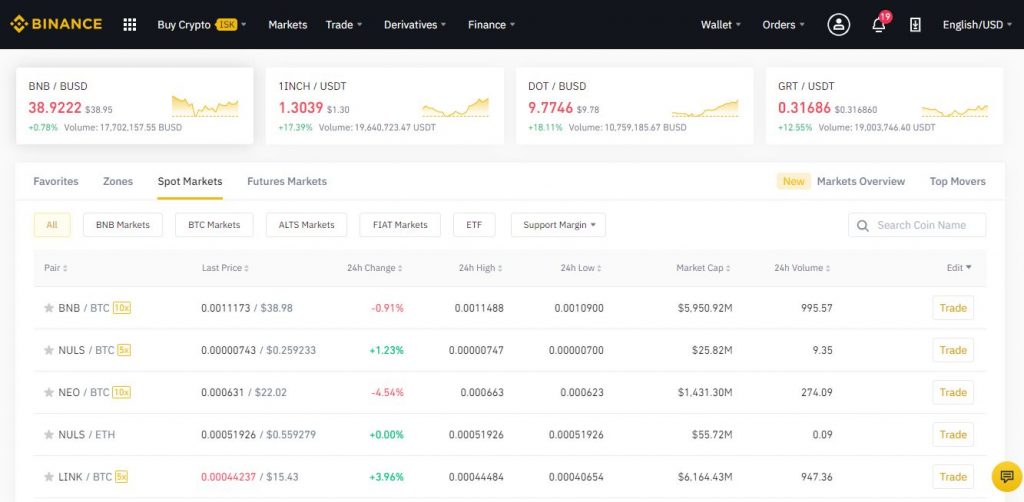Sort by 24h Low column
This screenshot has height=502, width=1024.
coord(581,268)
